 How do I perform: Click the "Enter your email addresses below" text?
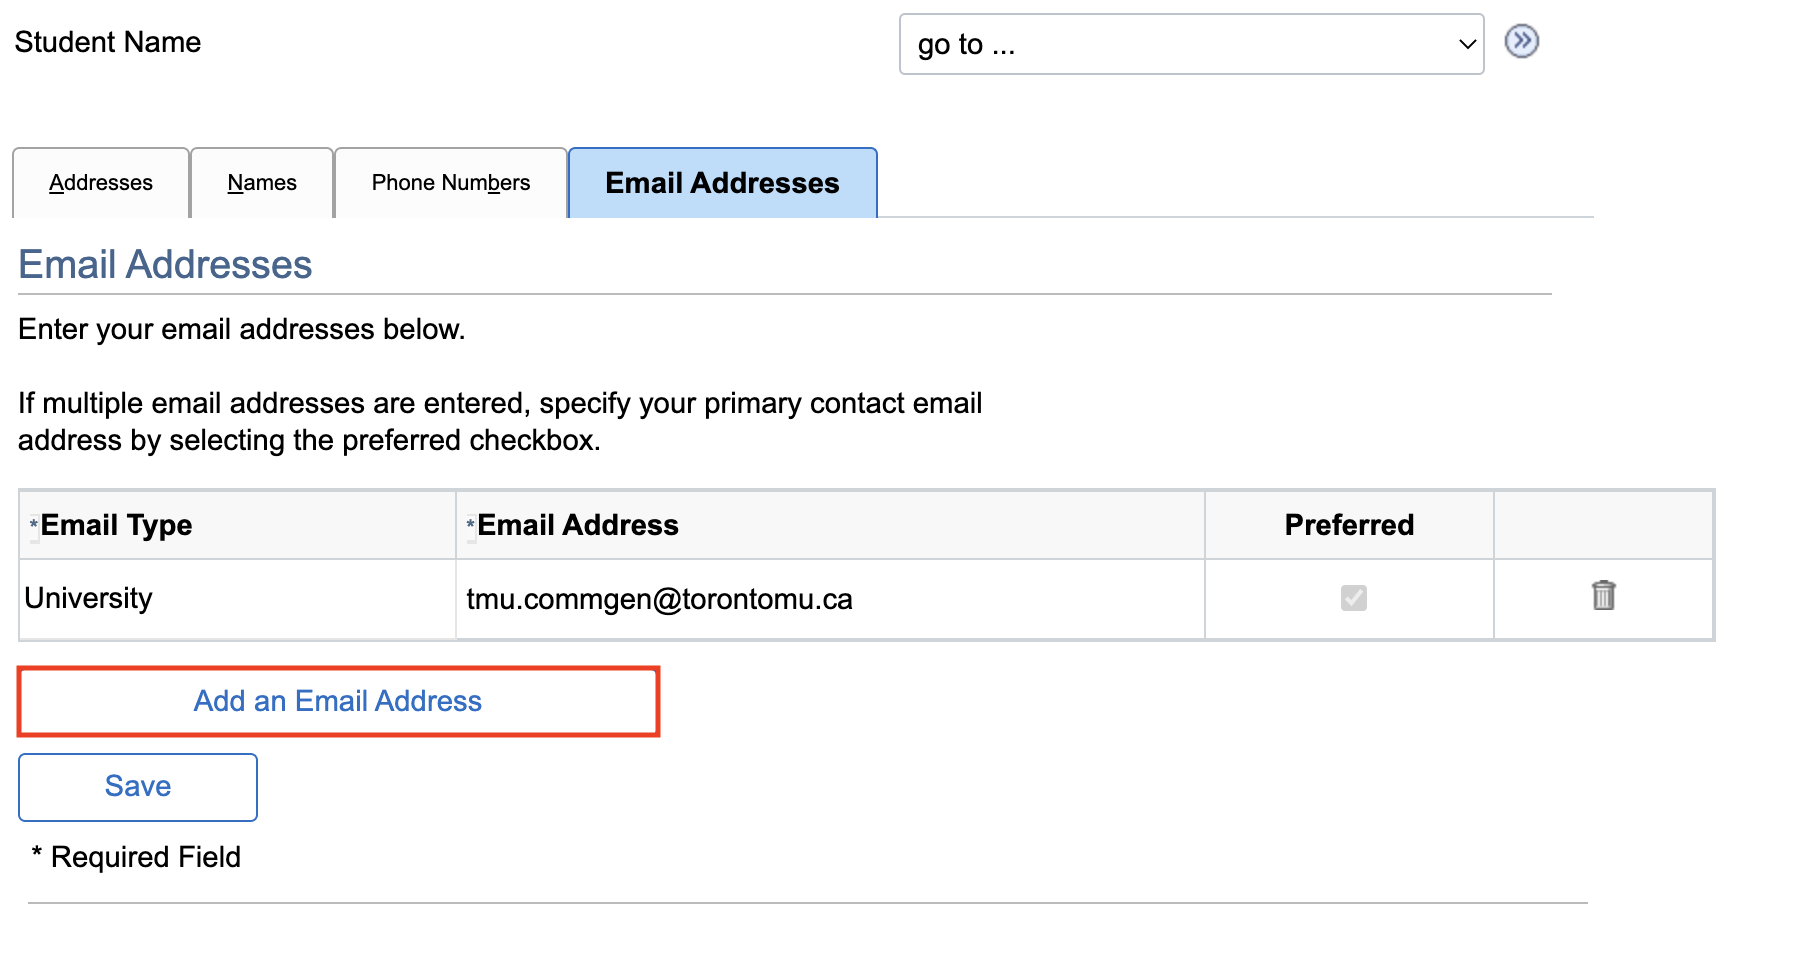242,329
